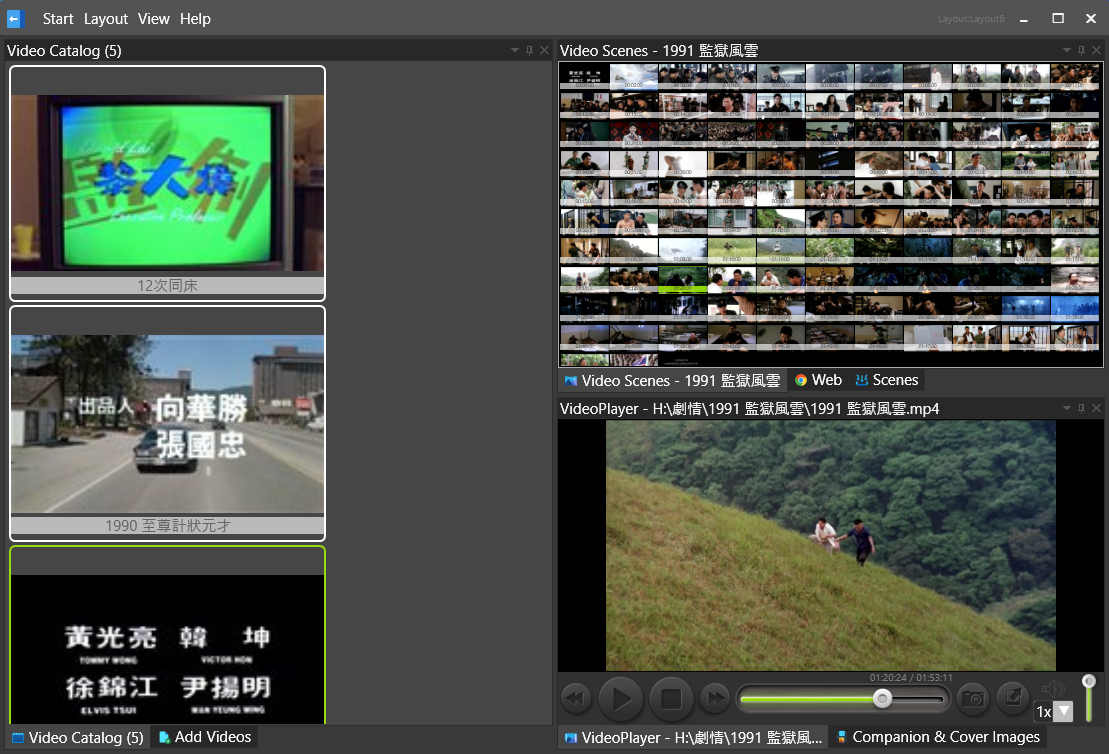Switch to the Video Catalog (5) tab

pos(78,738)
